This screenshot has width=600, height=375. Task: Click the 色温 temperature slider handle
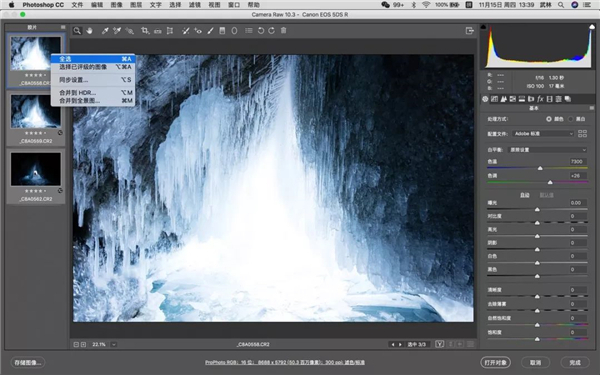[540, 168]
